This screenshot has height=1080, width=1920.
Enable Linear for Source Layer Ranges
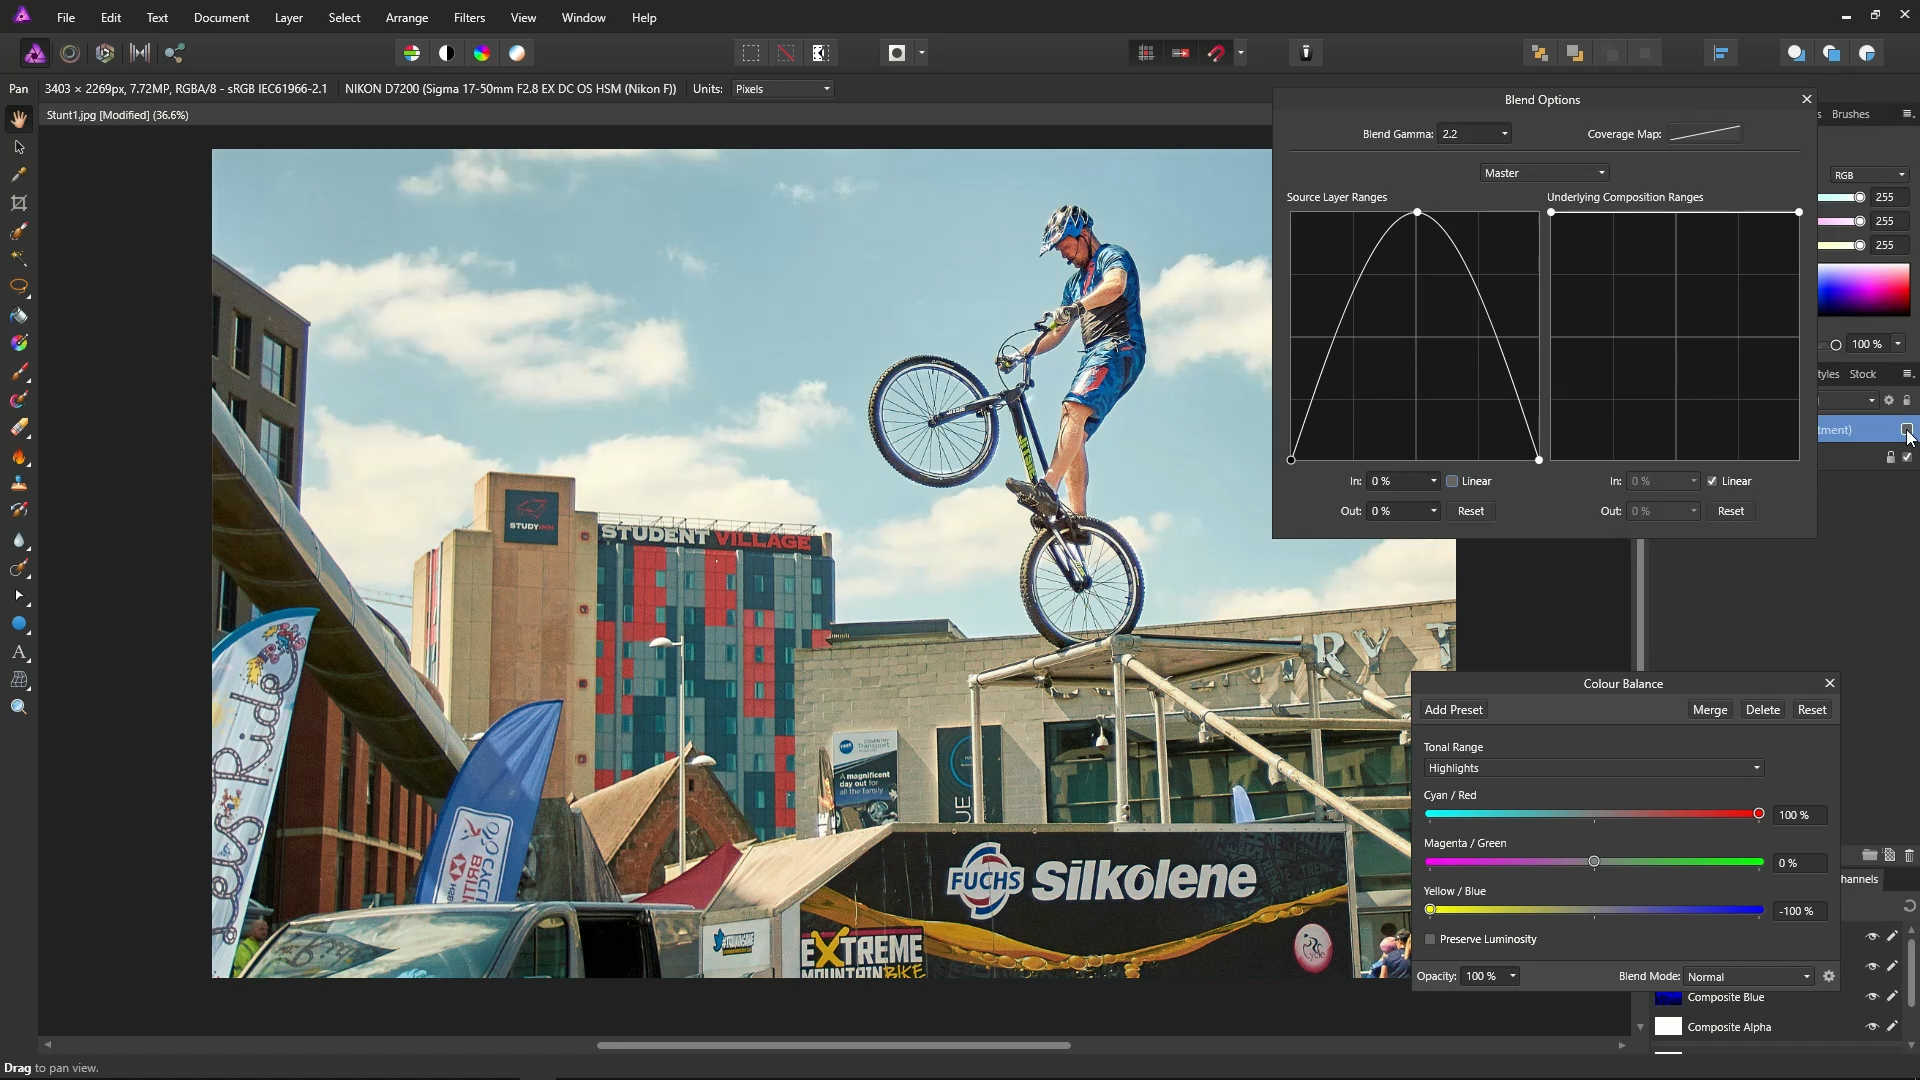pyautogui.click(x=1452, y=481)
